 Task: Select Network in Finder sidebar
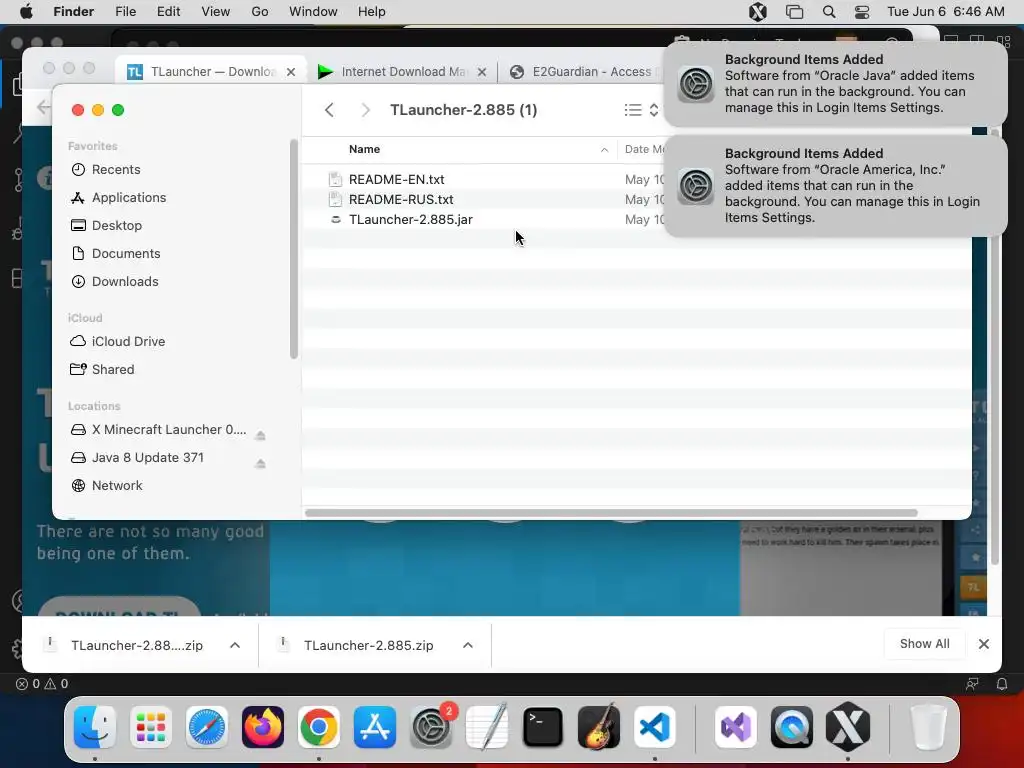117,486
